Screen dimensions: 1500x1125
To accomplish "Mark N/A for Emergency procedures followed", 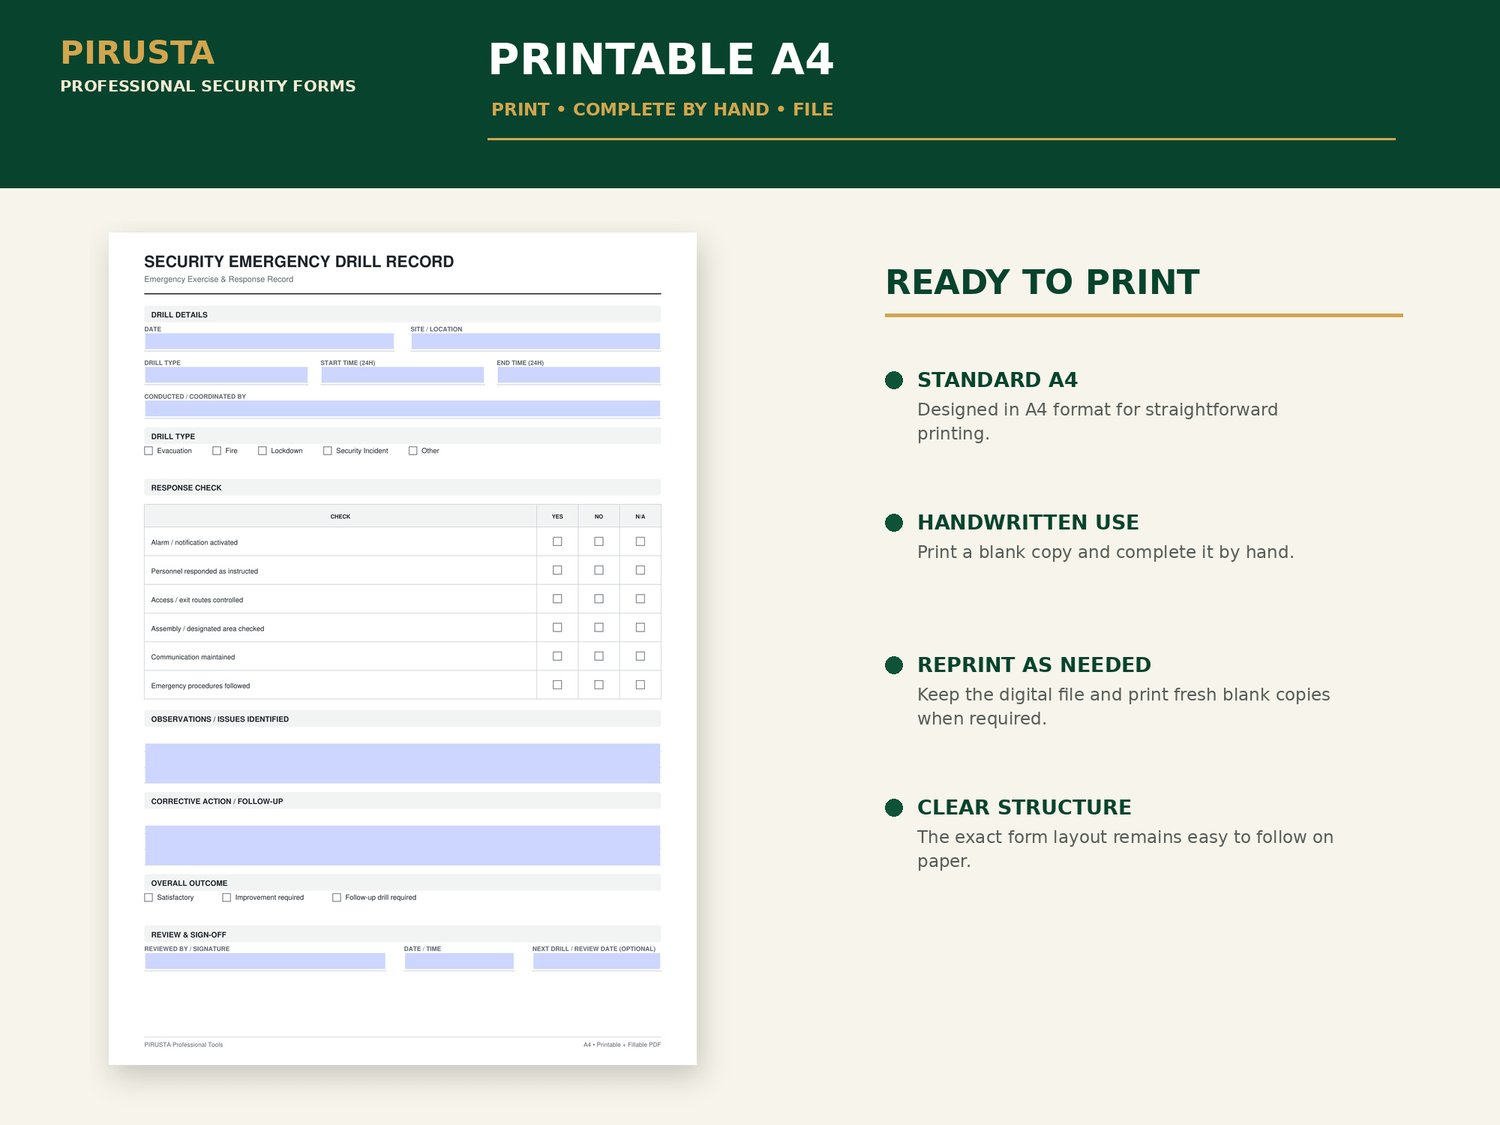I will (641, 685).
